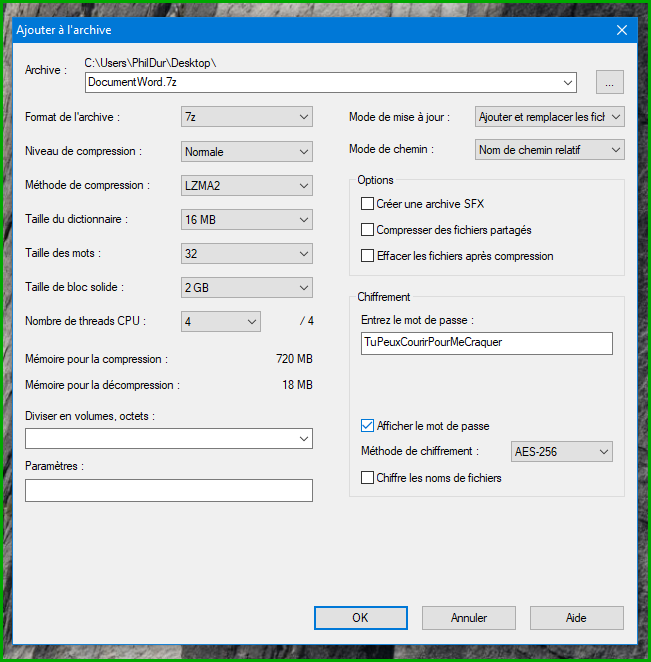The height and width of the screenshot is (662, 651).
Task: Click the password field with TuPeuxCourirPourMeCraquer
Action: click(487, 343)
